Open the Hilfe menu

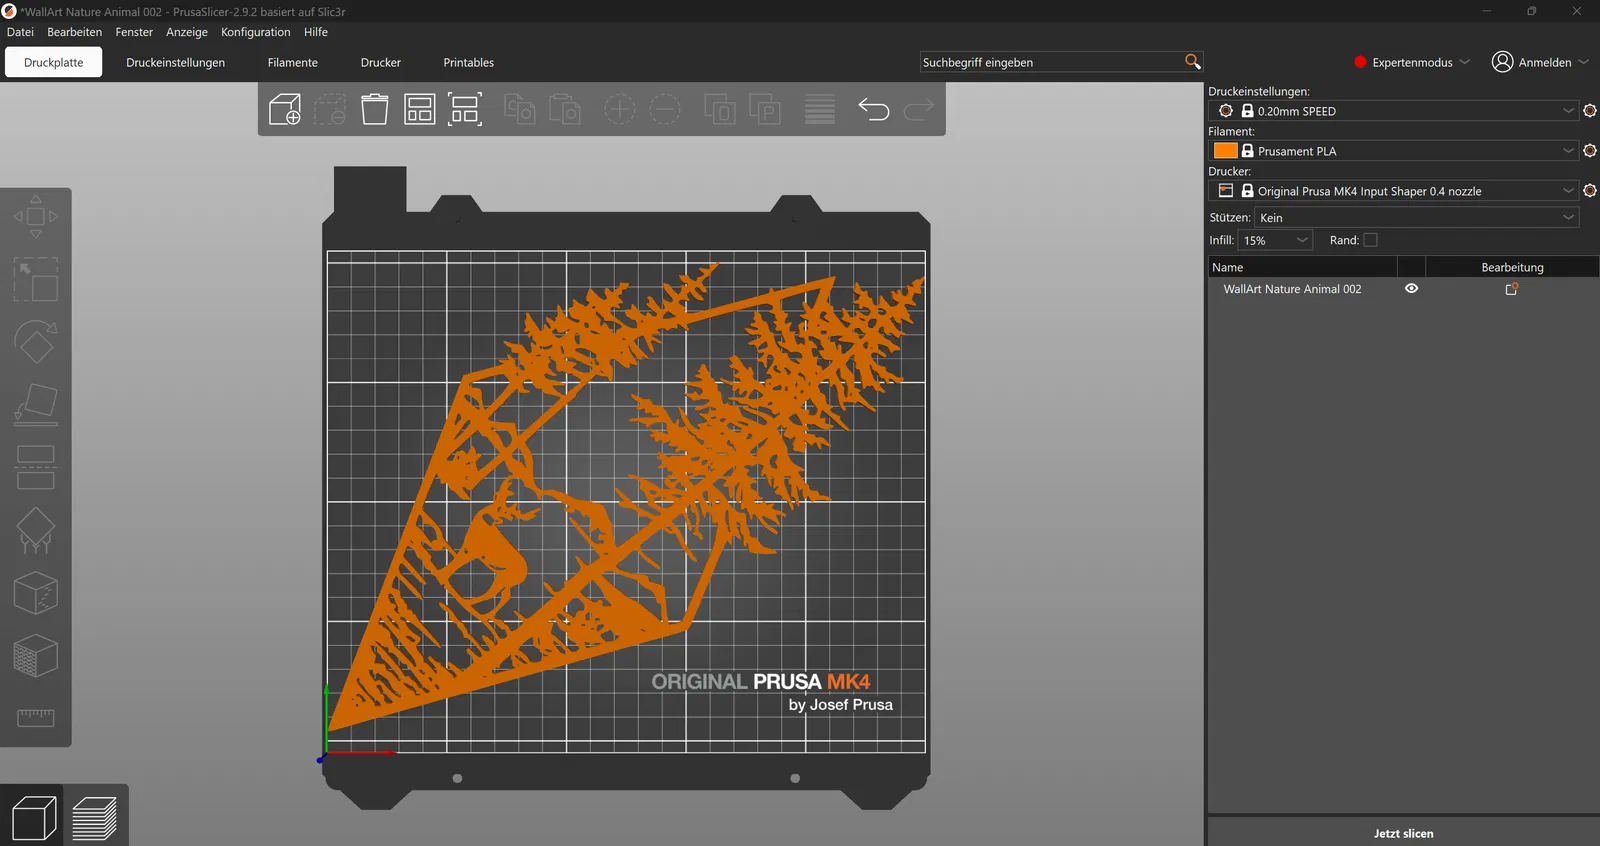point(316,32)
